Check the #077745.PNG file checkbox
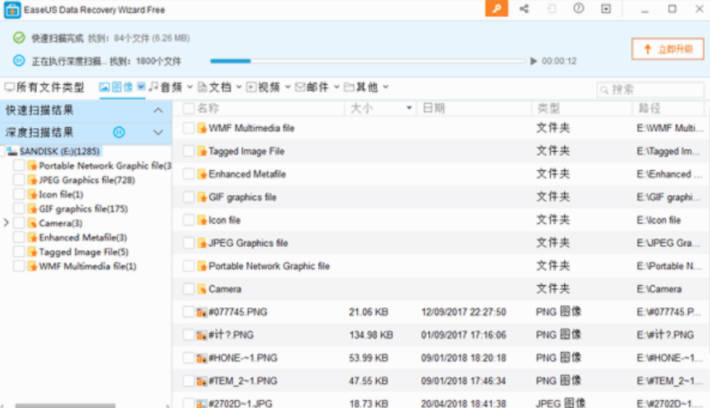 pyautogui.click(x=188, y=312)
